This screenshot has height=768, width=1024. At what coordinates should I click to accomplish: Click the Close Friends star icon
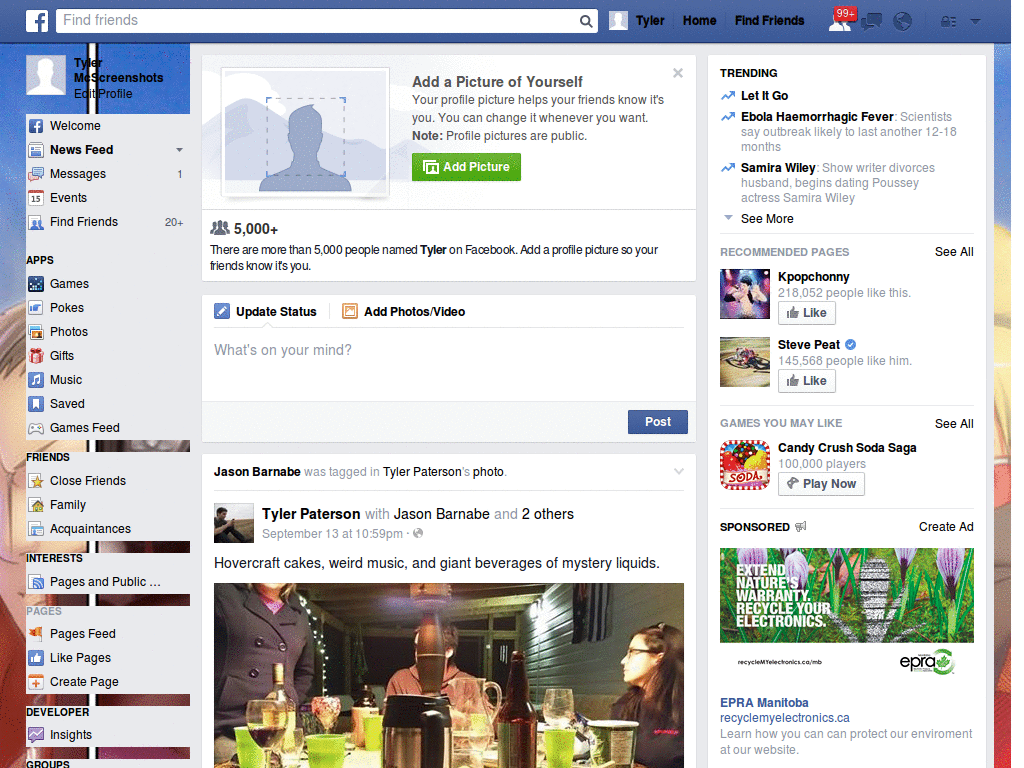[36, 481]
